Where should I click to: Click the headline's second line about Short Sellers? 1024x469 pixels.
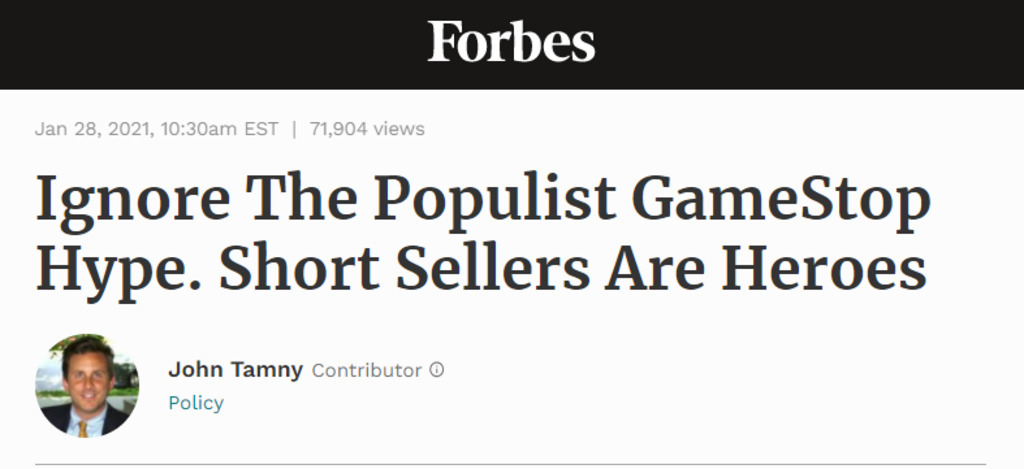pyautogui.click(x=481, y=269)
